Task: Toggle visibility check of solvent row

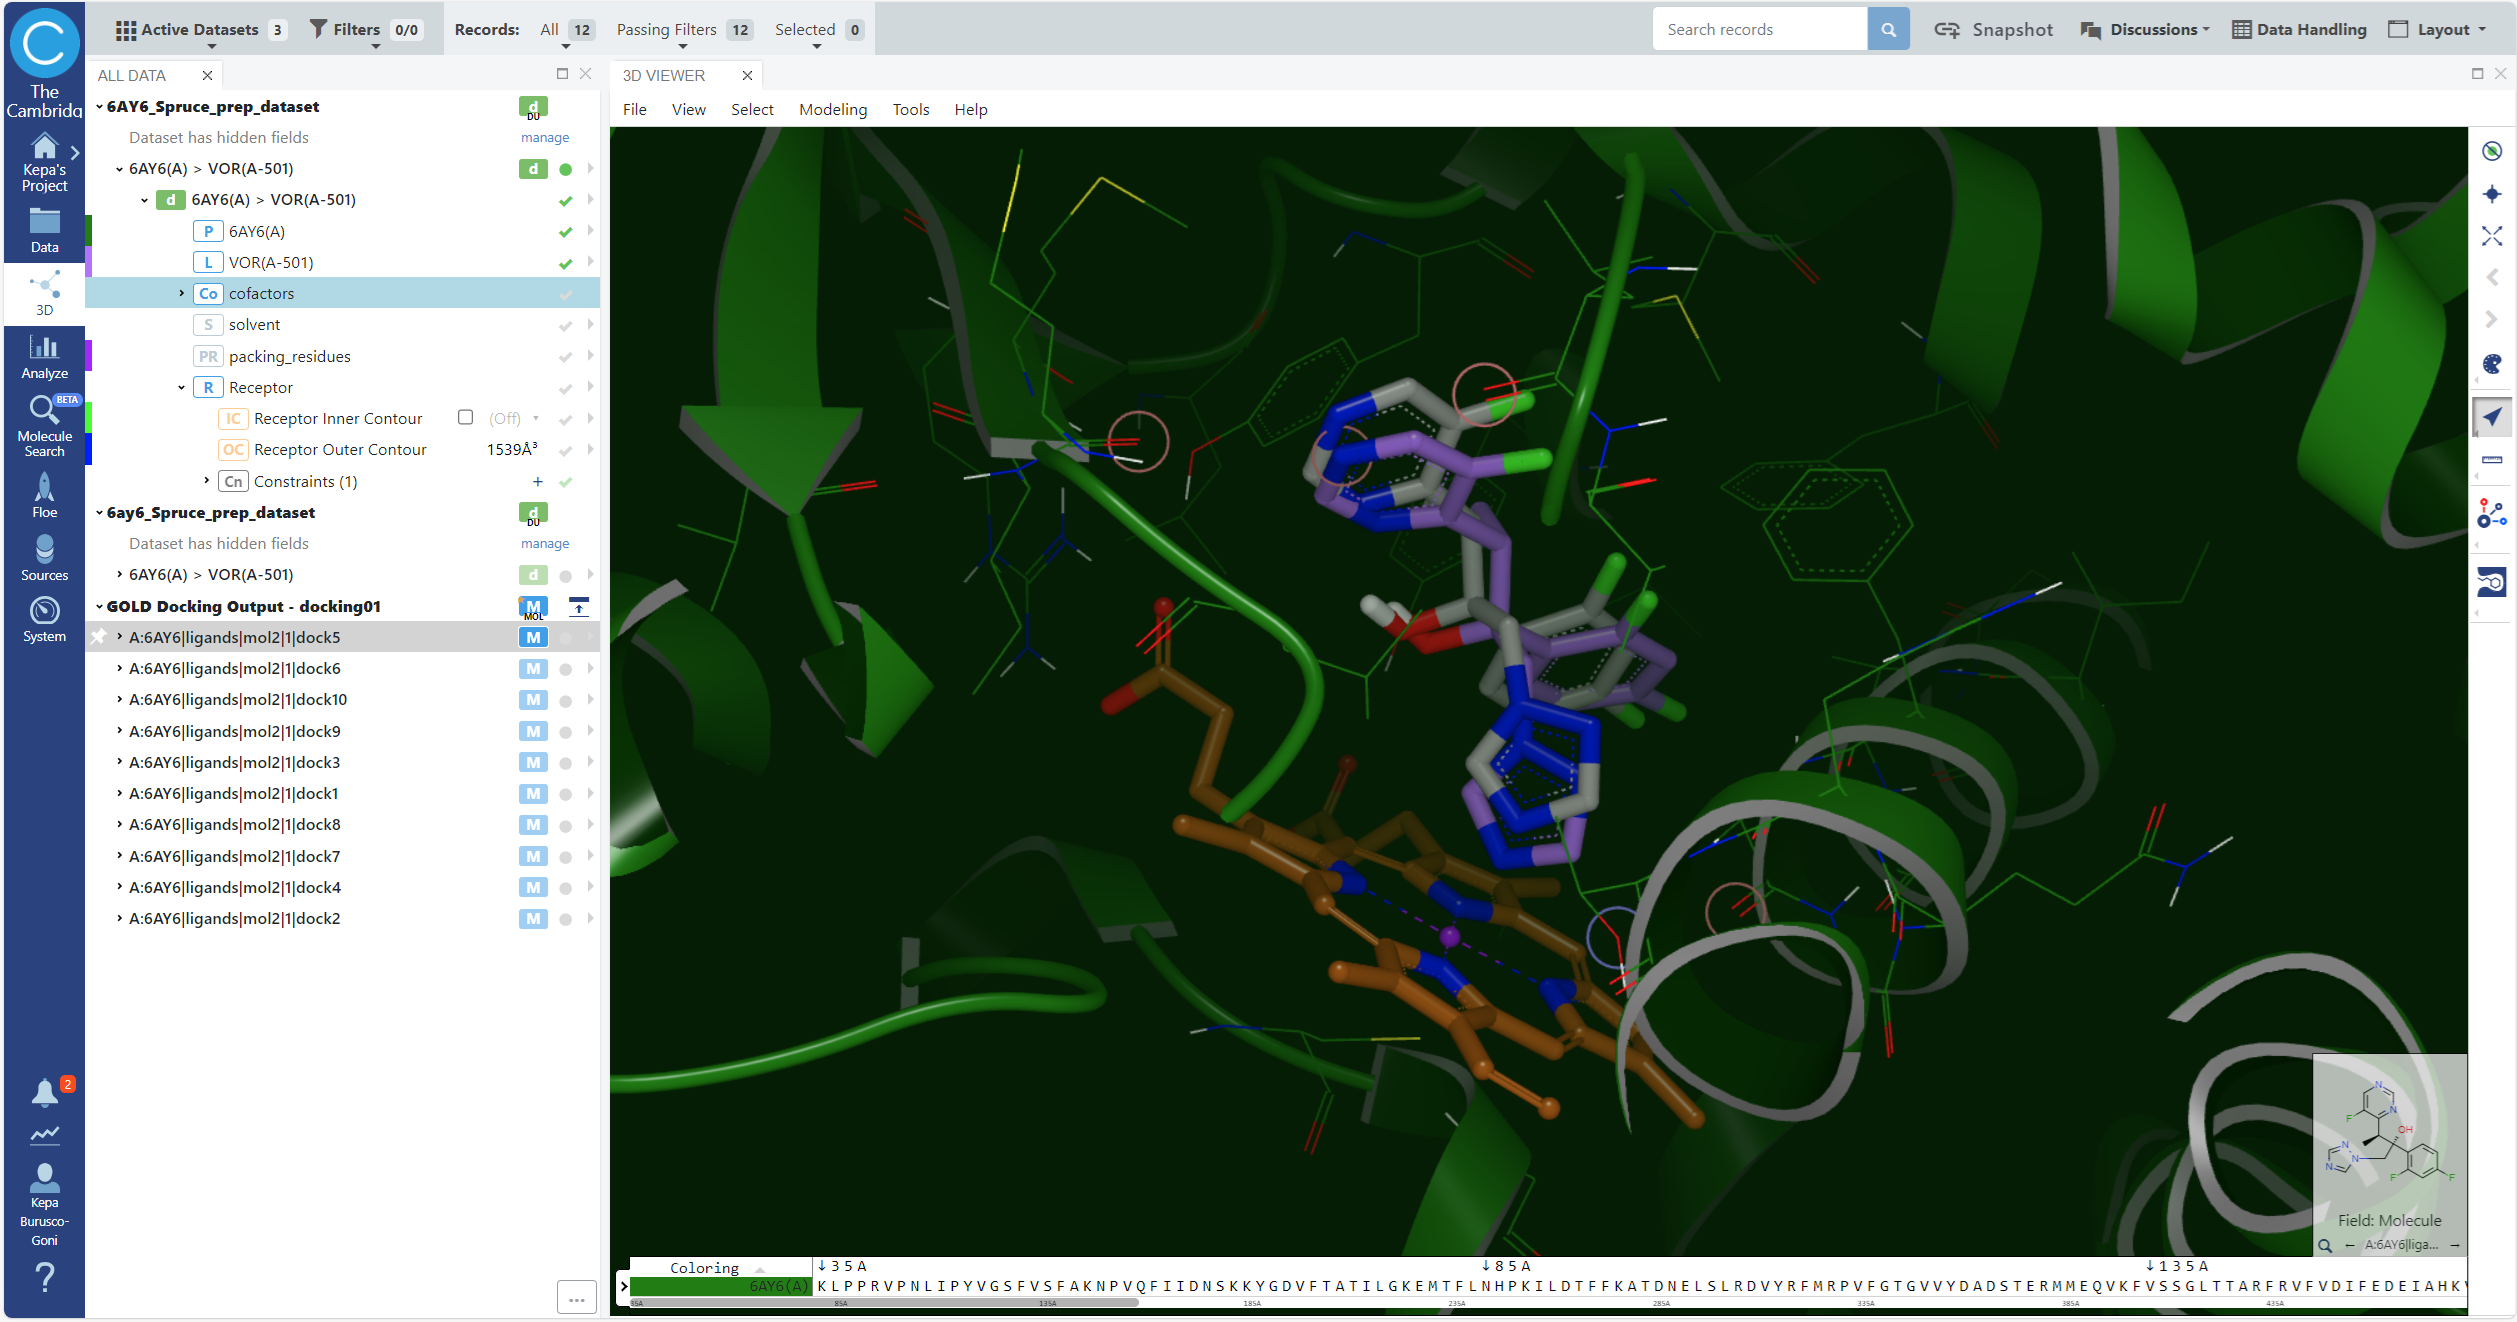Action: (565, 325)
